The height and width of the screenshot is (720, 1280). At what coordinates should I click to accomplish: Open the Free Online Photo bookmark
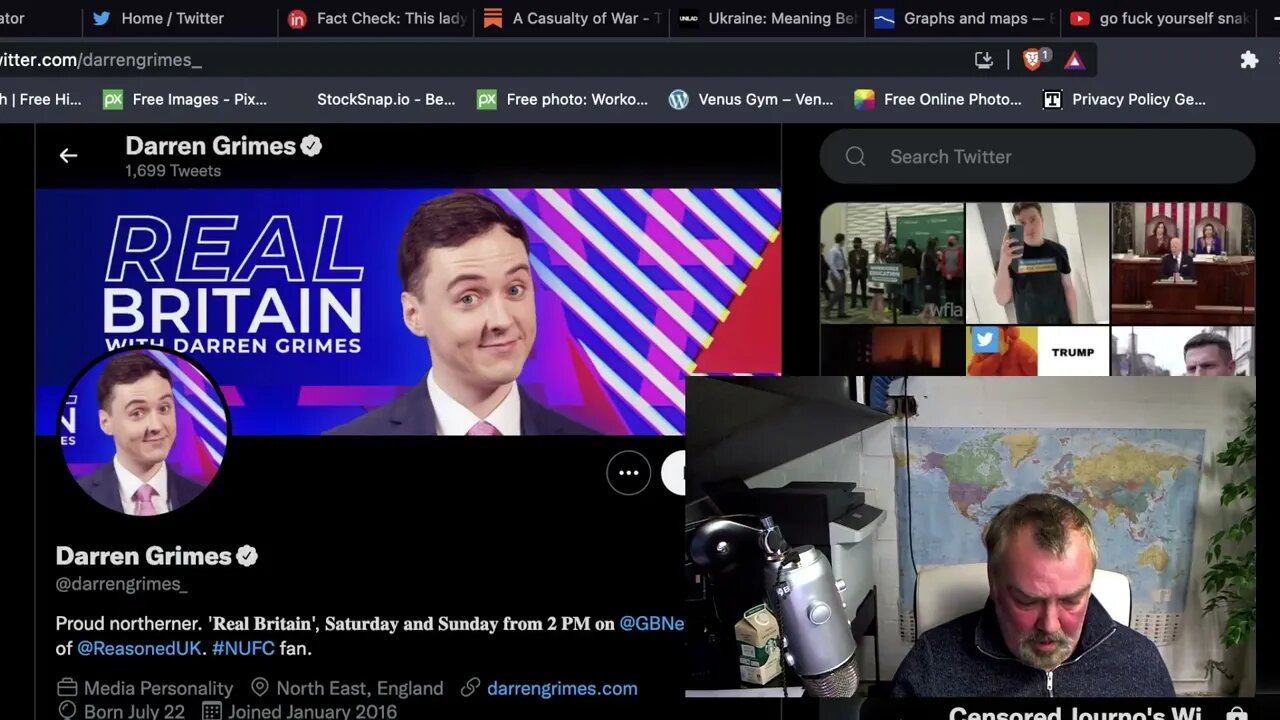point(938,99)
